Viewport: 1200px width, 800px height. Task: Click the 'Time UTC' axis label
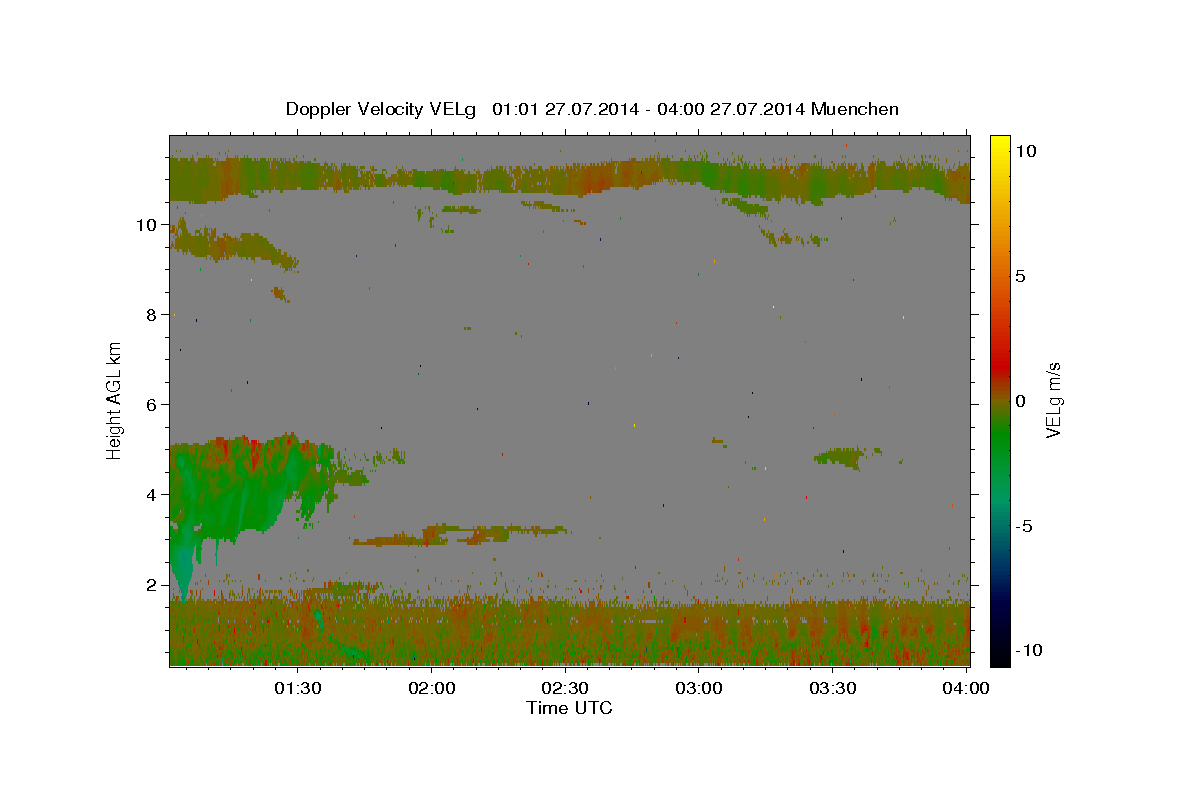coord(569,708)
